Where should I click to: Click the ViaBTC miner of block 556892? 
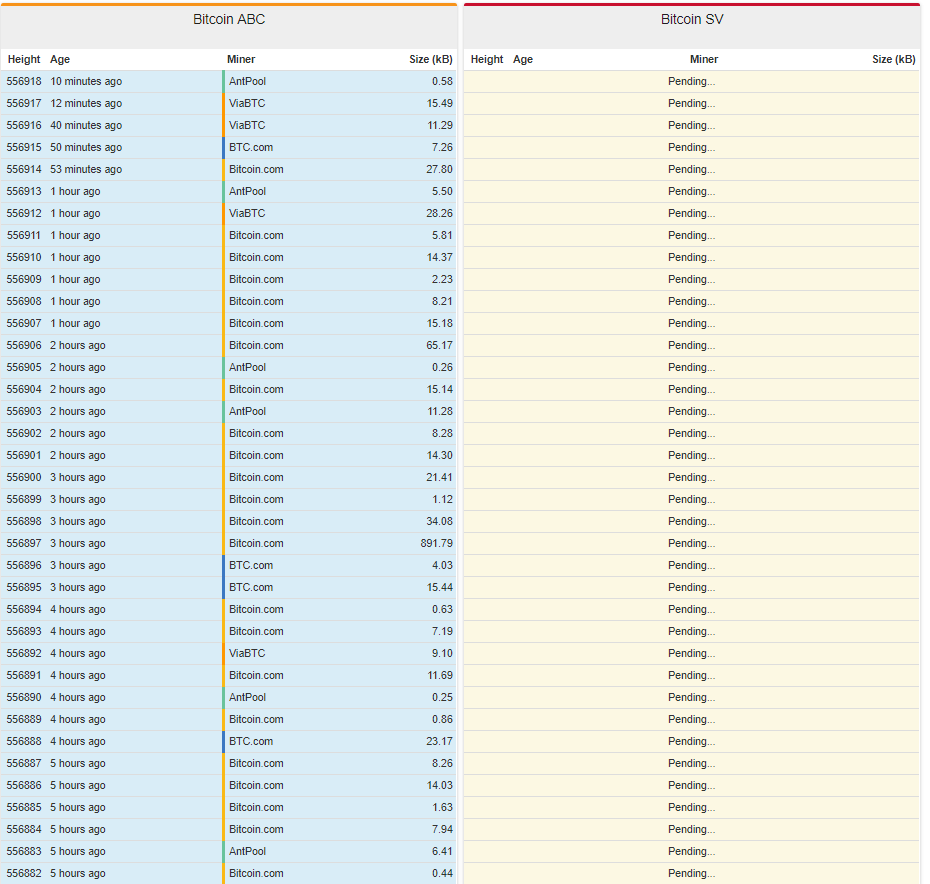247,653
